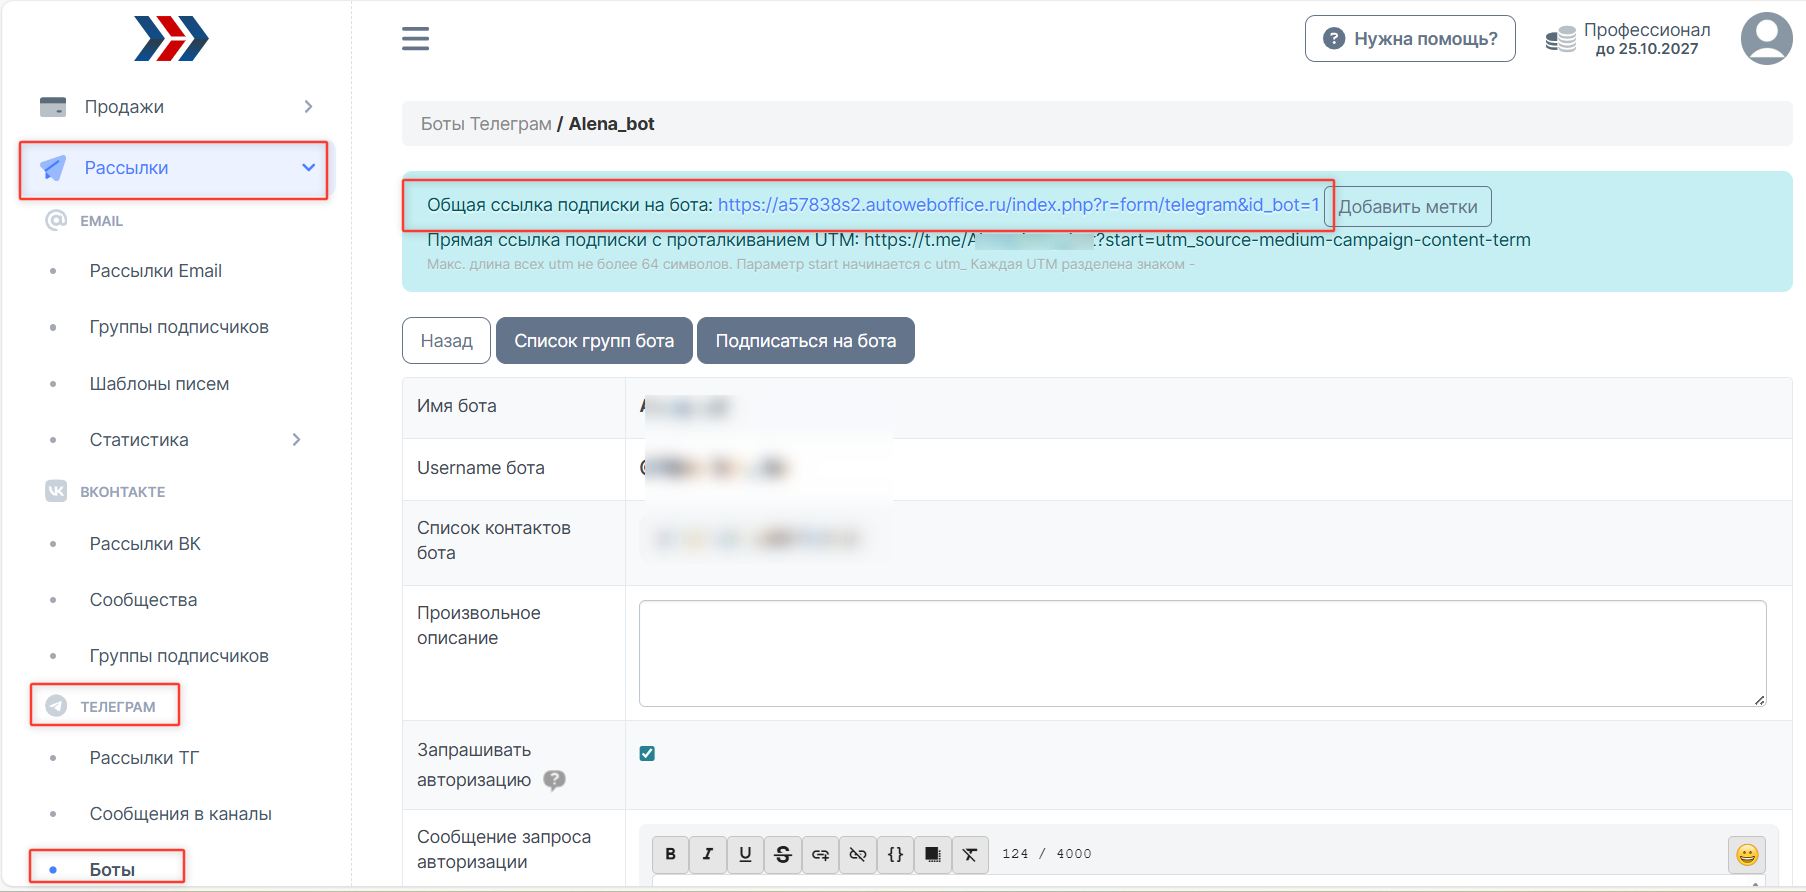Uncheck the request authorization checkbox
This screenshot has width=1806, height=892.
[647, 754]
